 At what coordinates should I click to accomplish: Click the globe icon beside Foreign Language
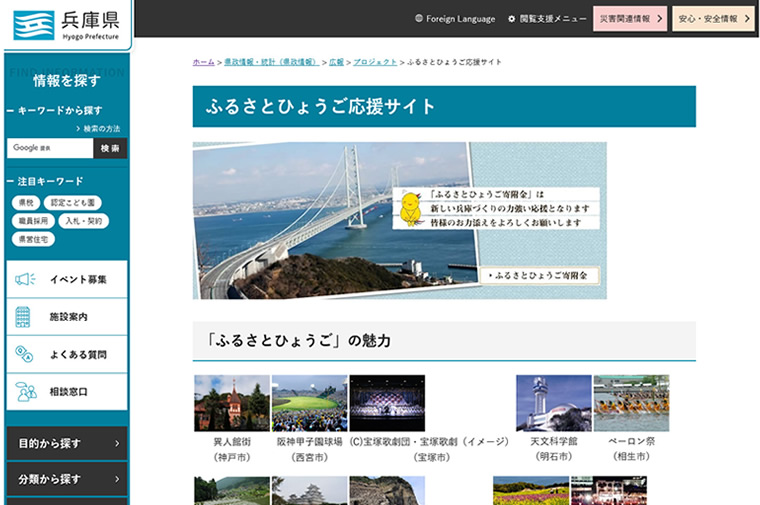coord(418,18)
